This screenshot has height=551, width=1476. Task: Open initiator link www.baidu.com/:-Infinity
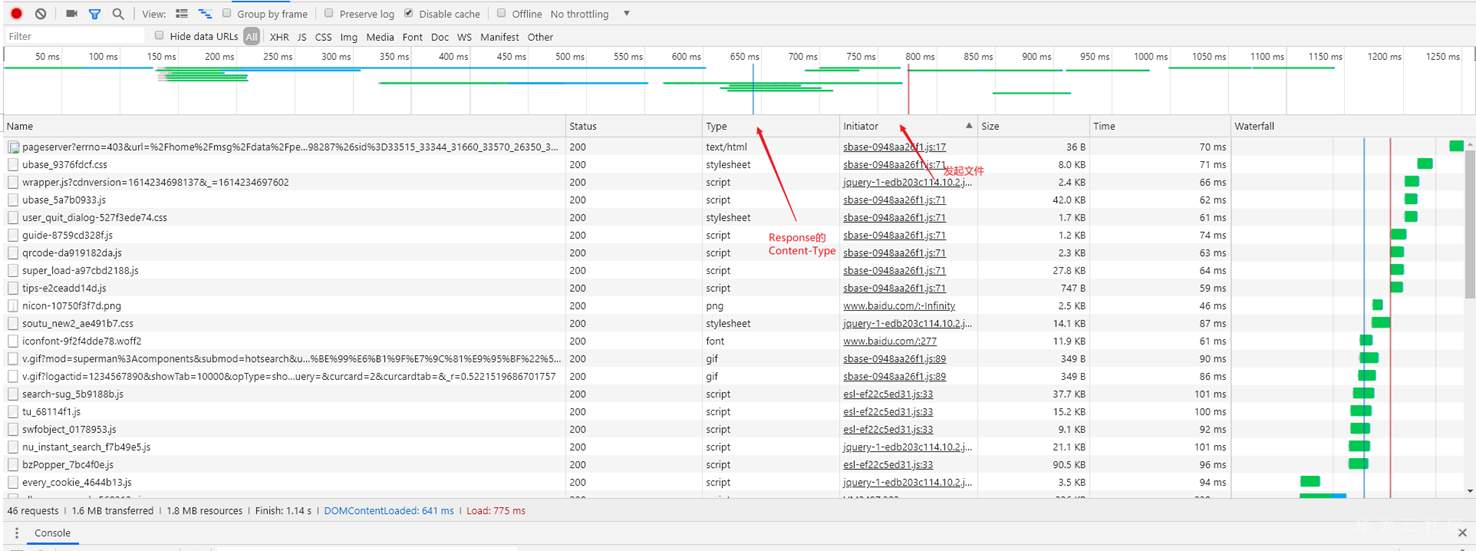point(899,306)
